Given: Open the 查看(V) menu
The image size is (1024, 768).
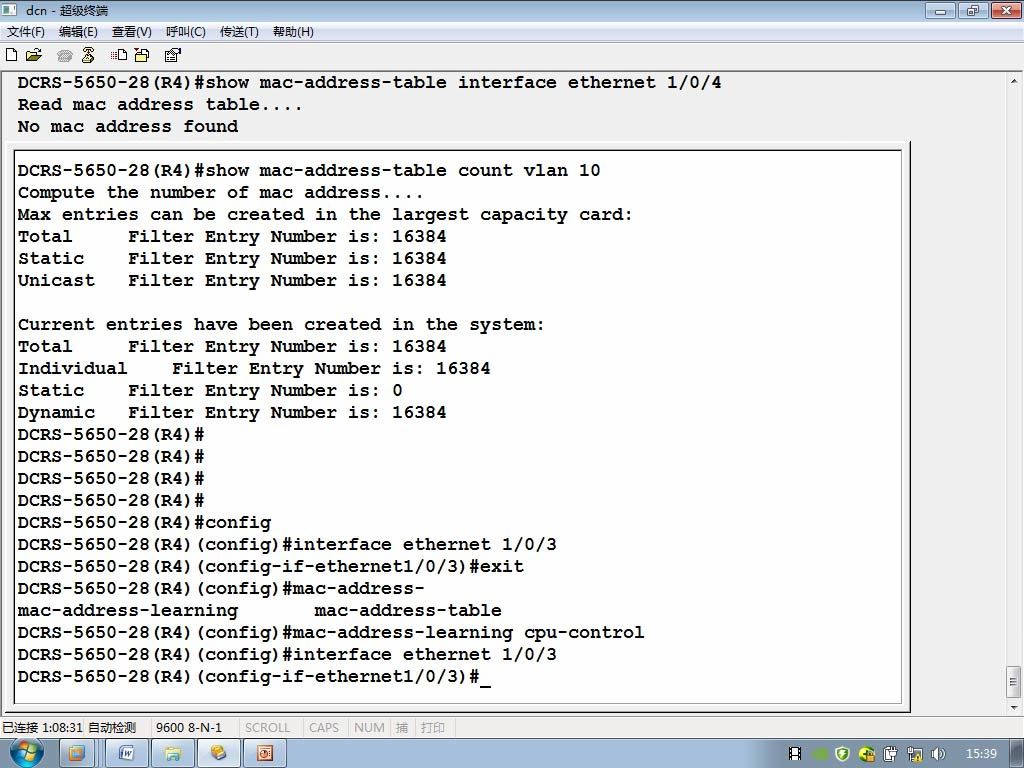Looking at the screenshot, I should [x=131, y=32].
